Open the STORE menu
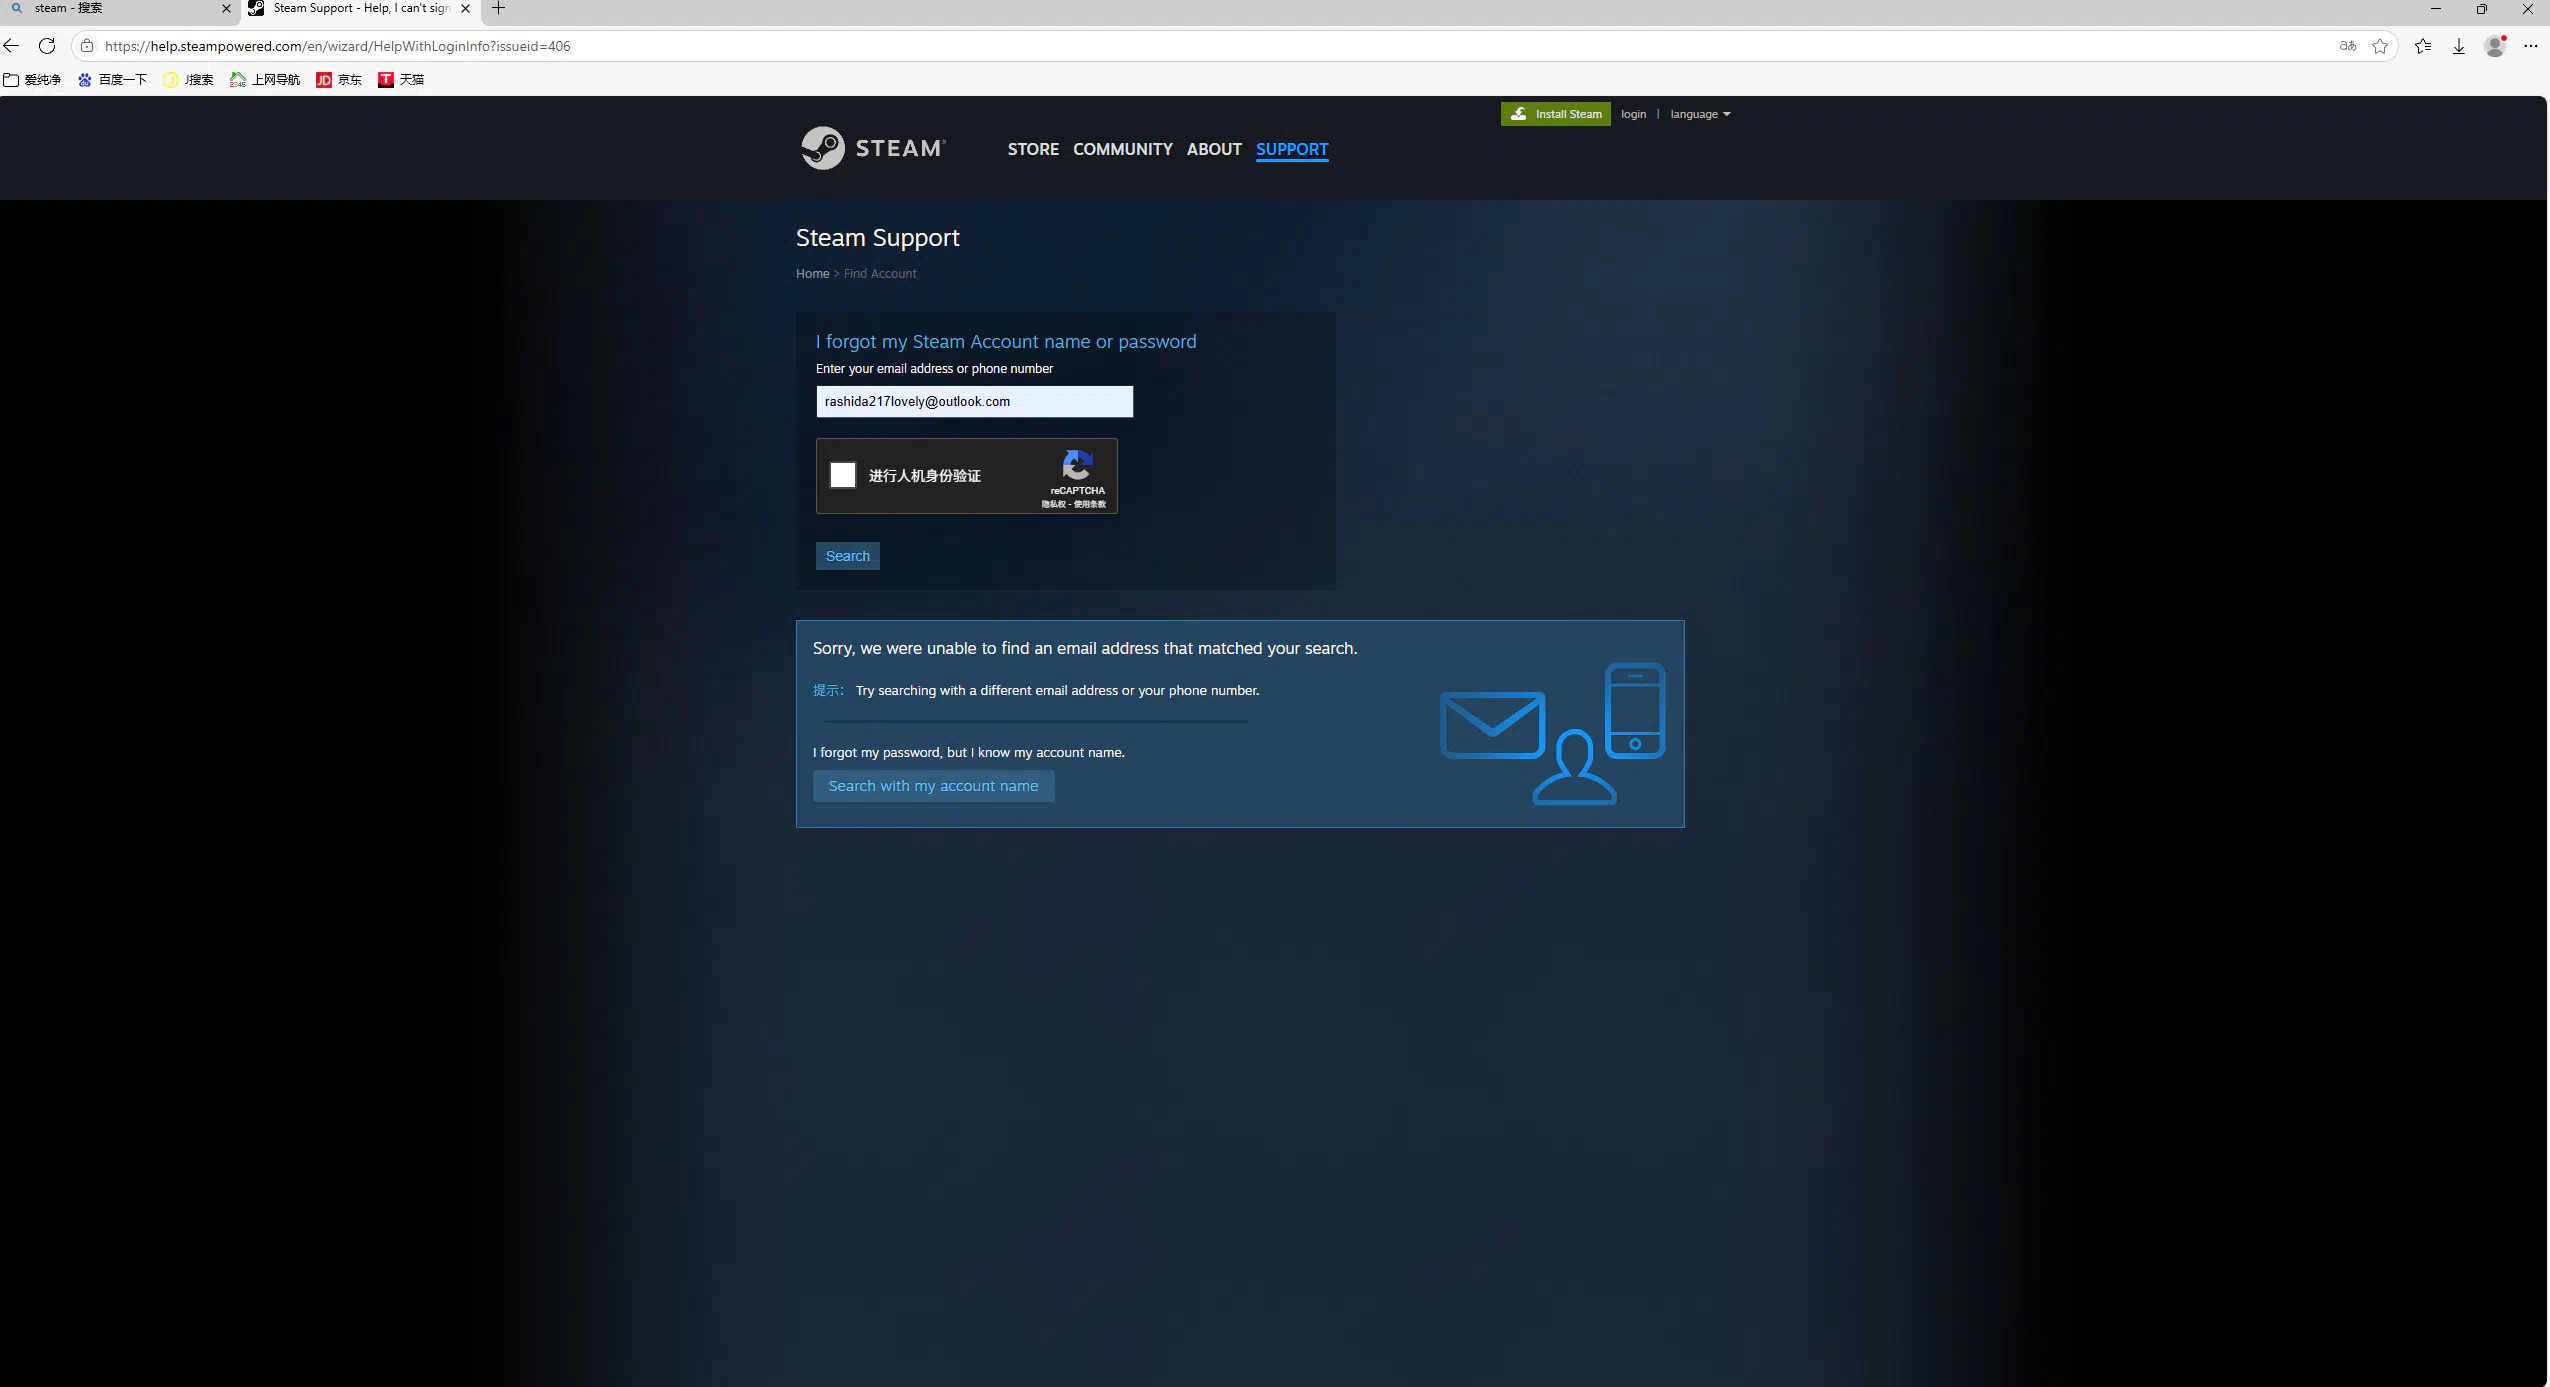The height and width of the screenshot is (1387, 2550). 1033,149
